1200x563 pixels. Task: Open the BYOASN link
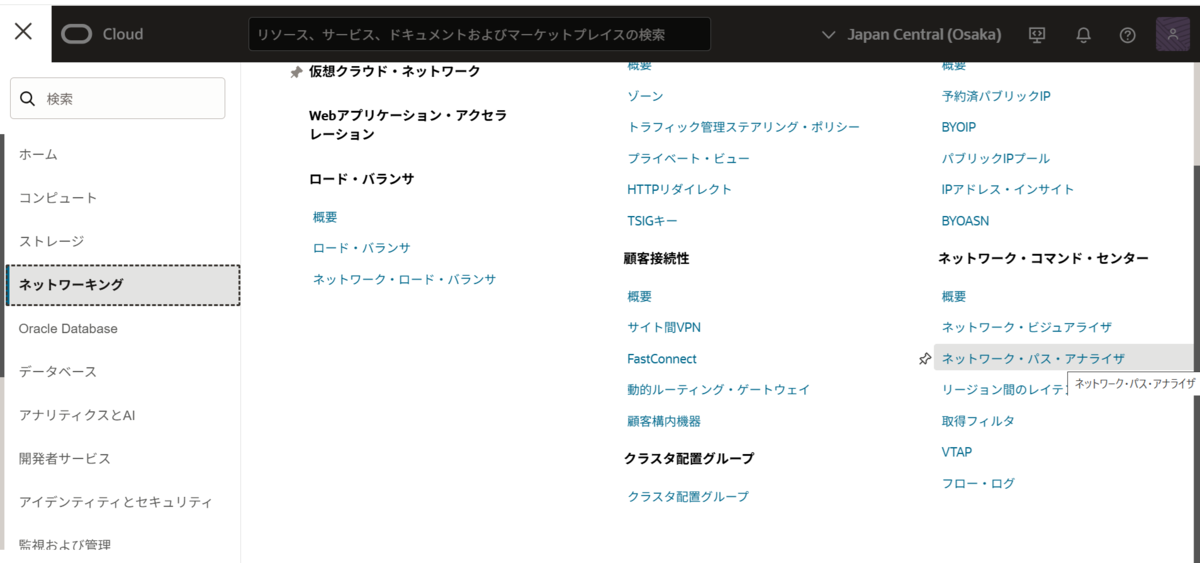coord(965,220)
